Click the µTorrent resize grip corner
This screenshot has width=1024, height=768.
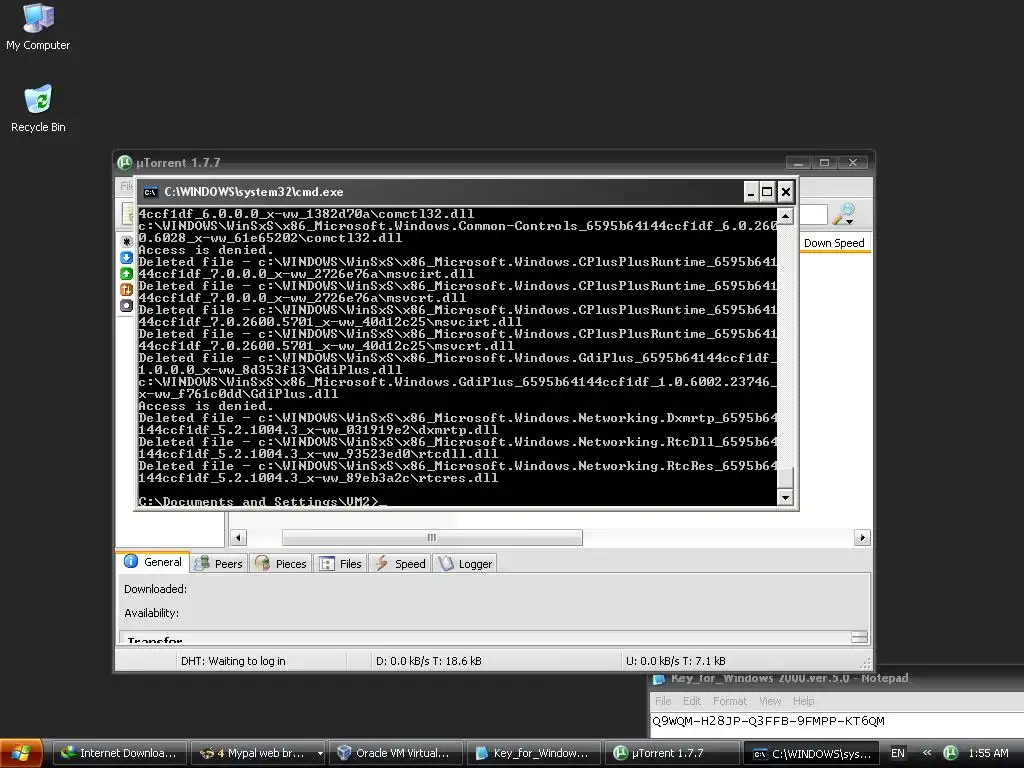click(865, 663)
